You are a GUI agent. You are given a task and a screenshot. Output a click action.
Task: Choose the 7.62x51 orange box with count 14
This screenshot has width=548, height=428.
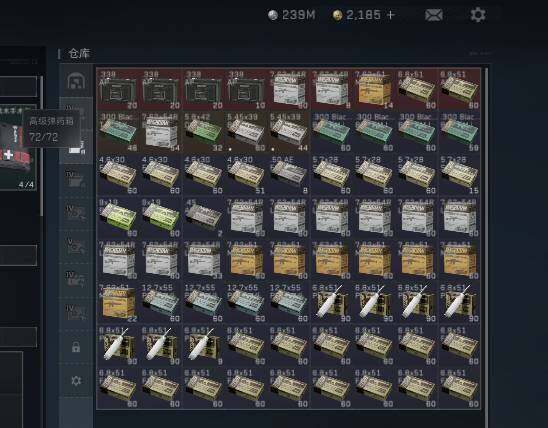(x=374, y=89)
